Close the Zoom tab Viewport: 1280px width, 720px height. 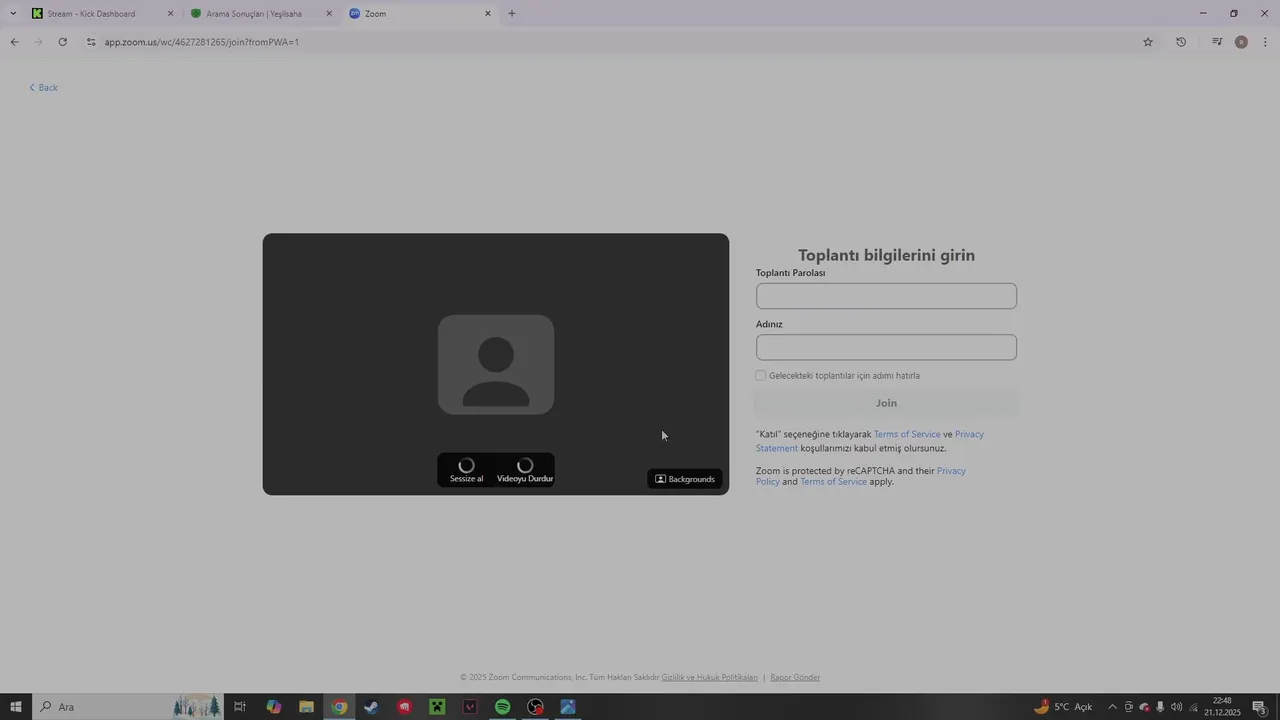488,14
